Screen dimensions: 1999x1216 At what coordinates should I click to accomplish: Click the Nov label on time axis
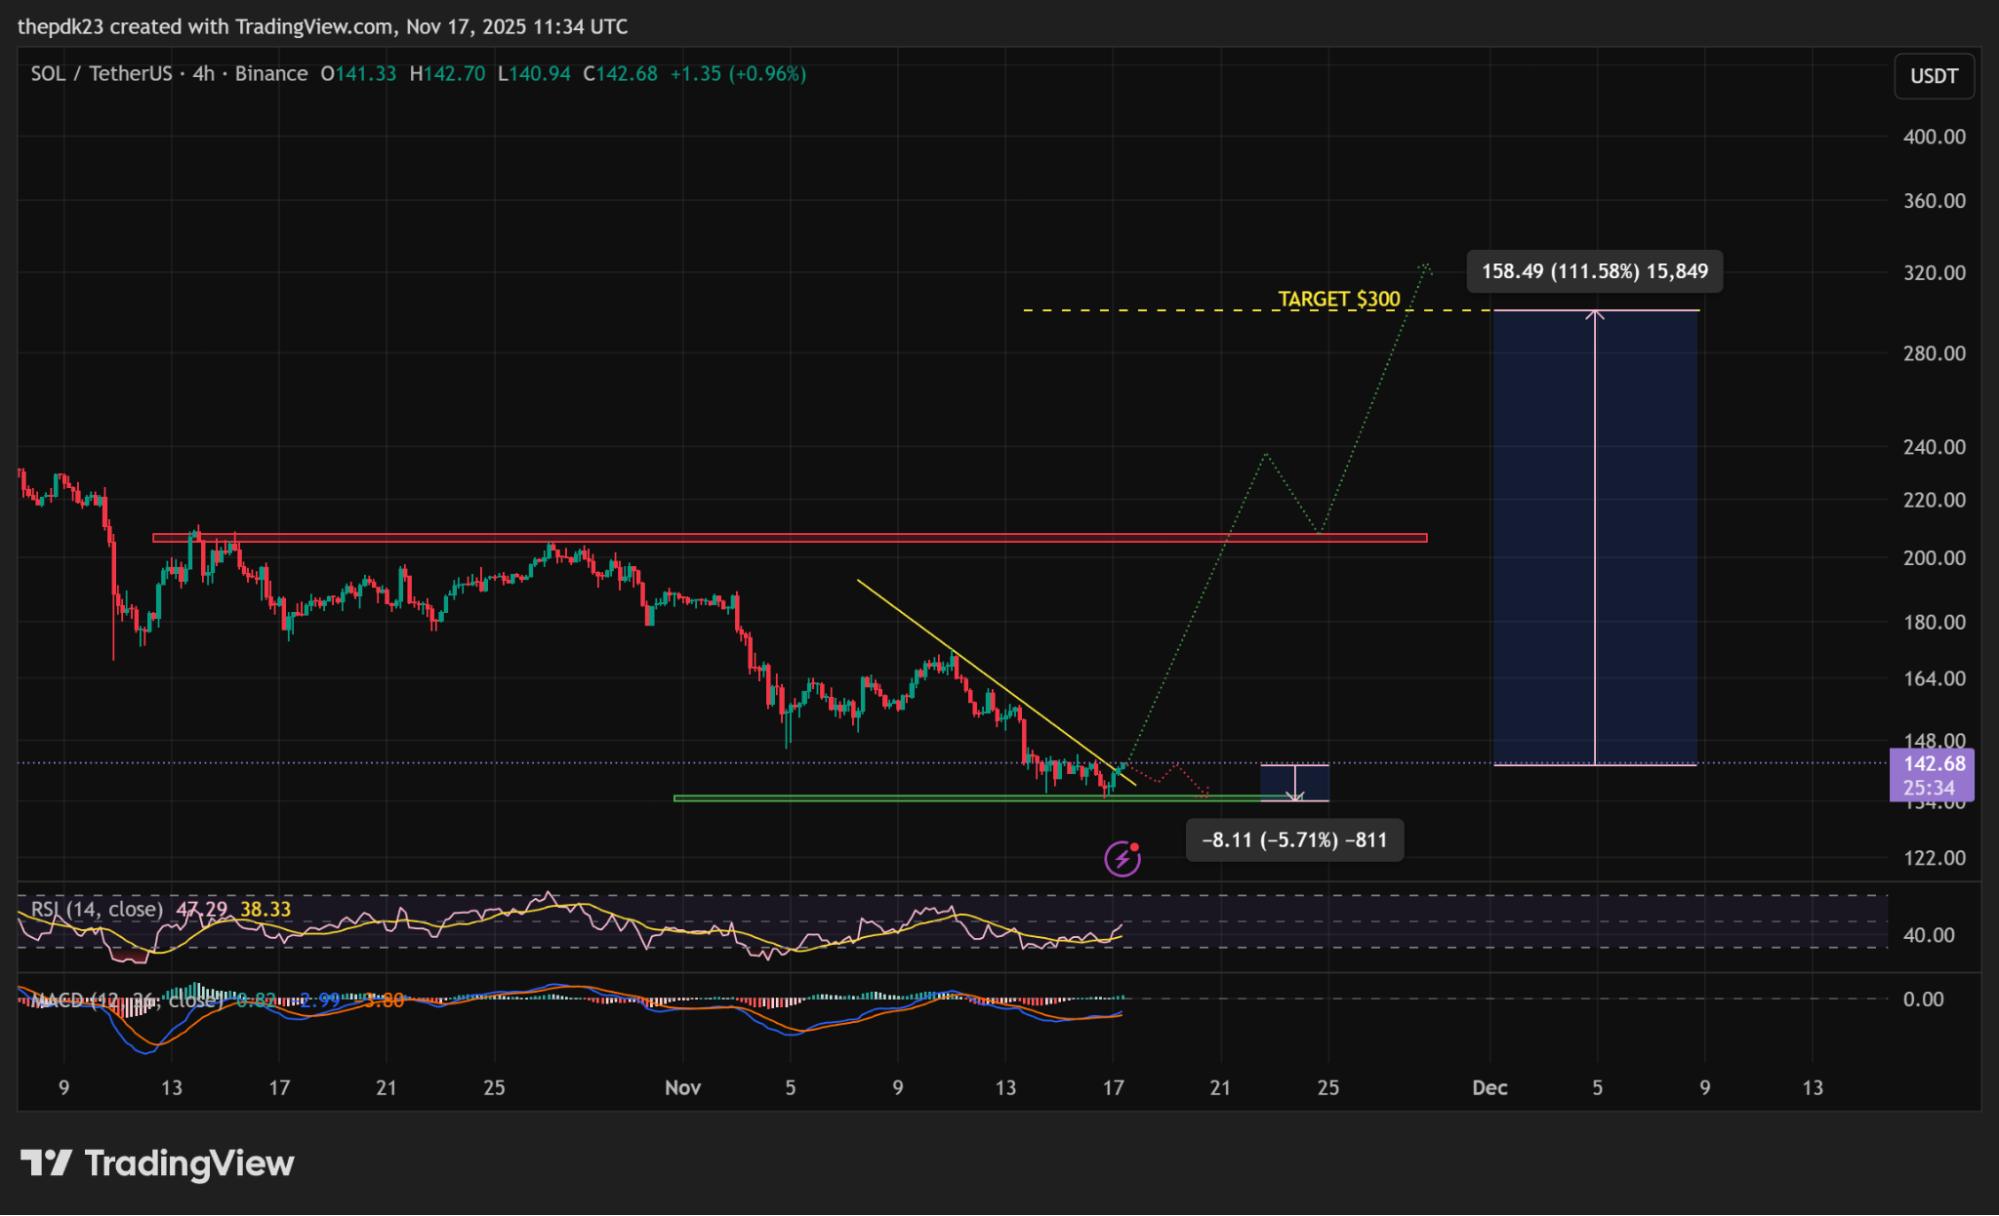(683, 1088)
